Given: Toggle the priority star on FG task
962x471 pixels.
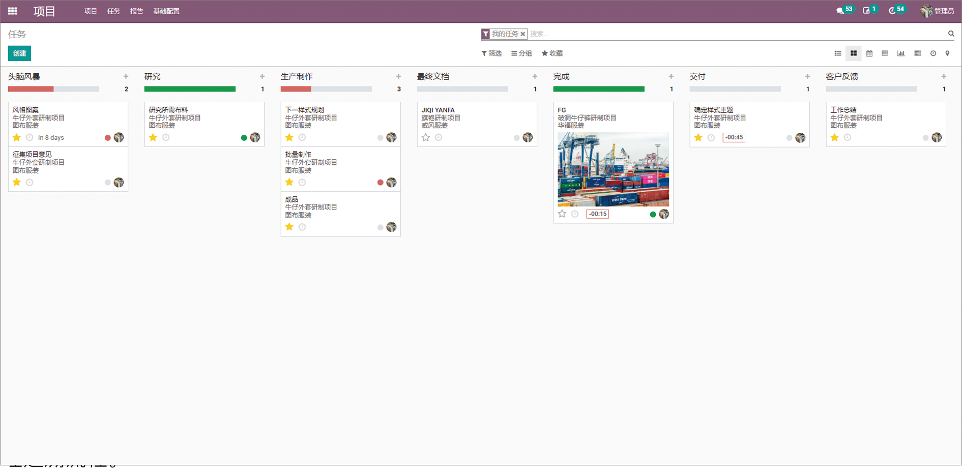Looking at the screenshot, I should (562, 214).
